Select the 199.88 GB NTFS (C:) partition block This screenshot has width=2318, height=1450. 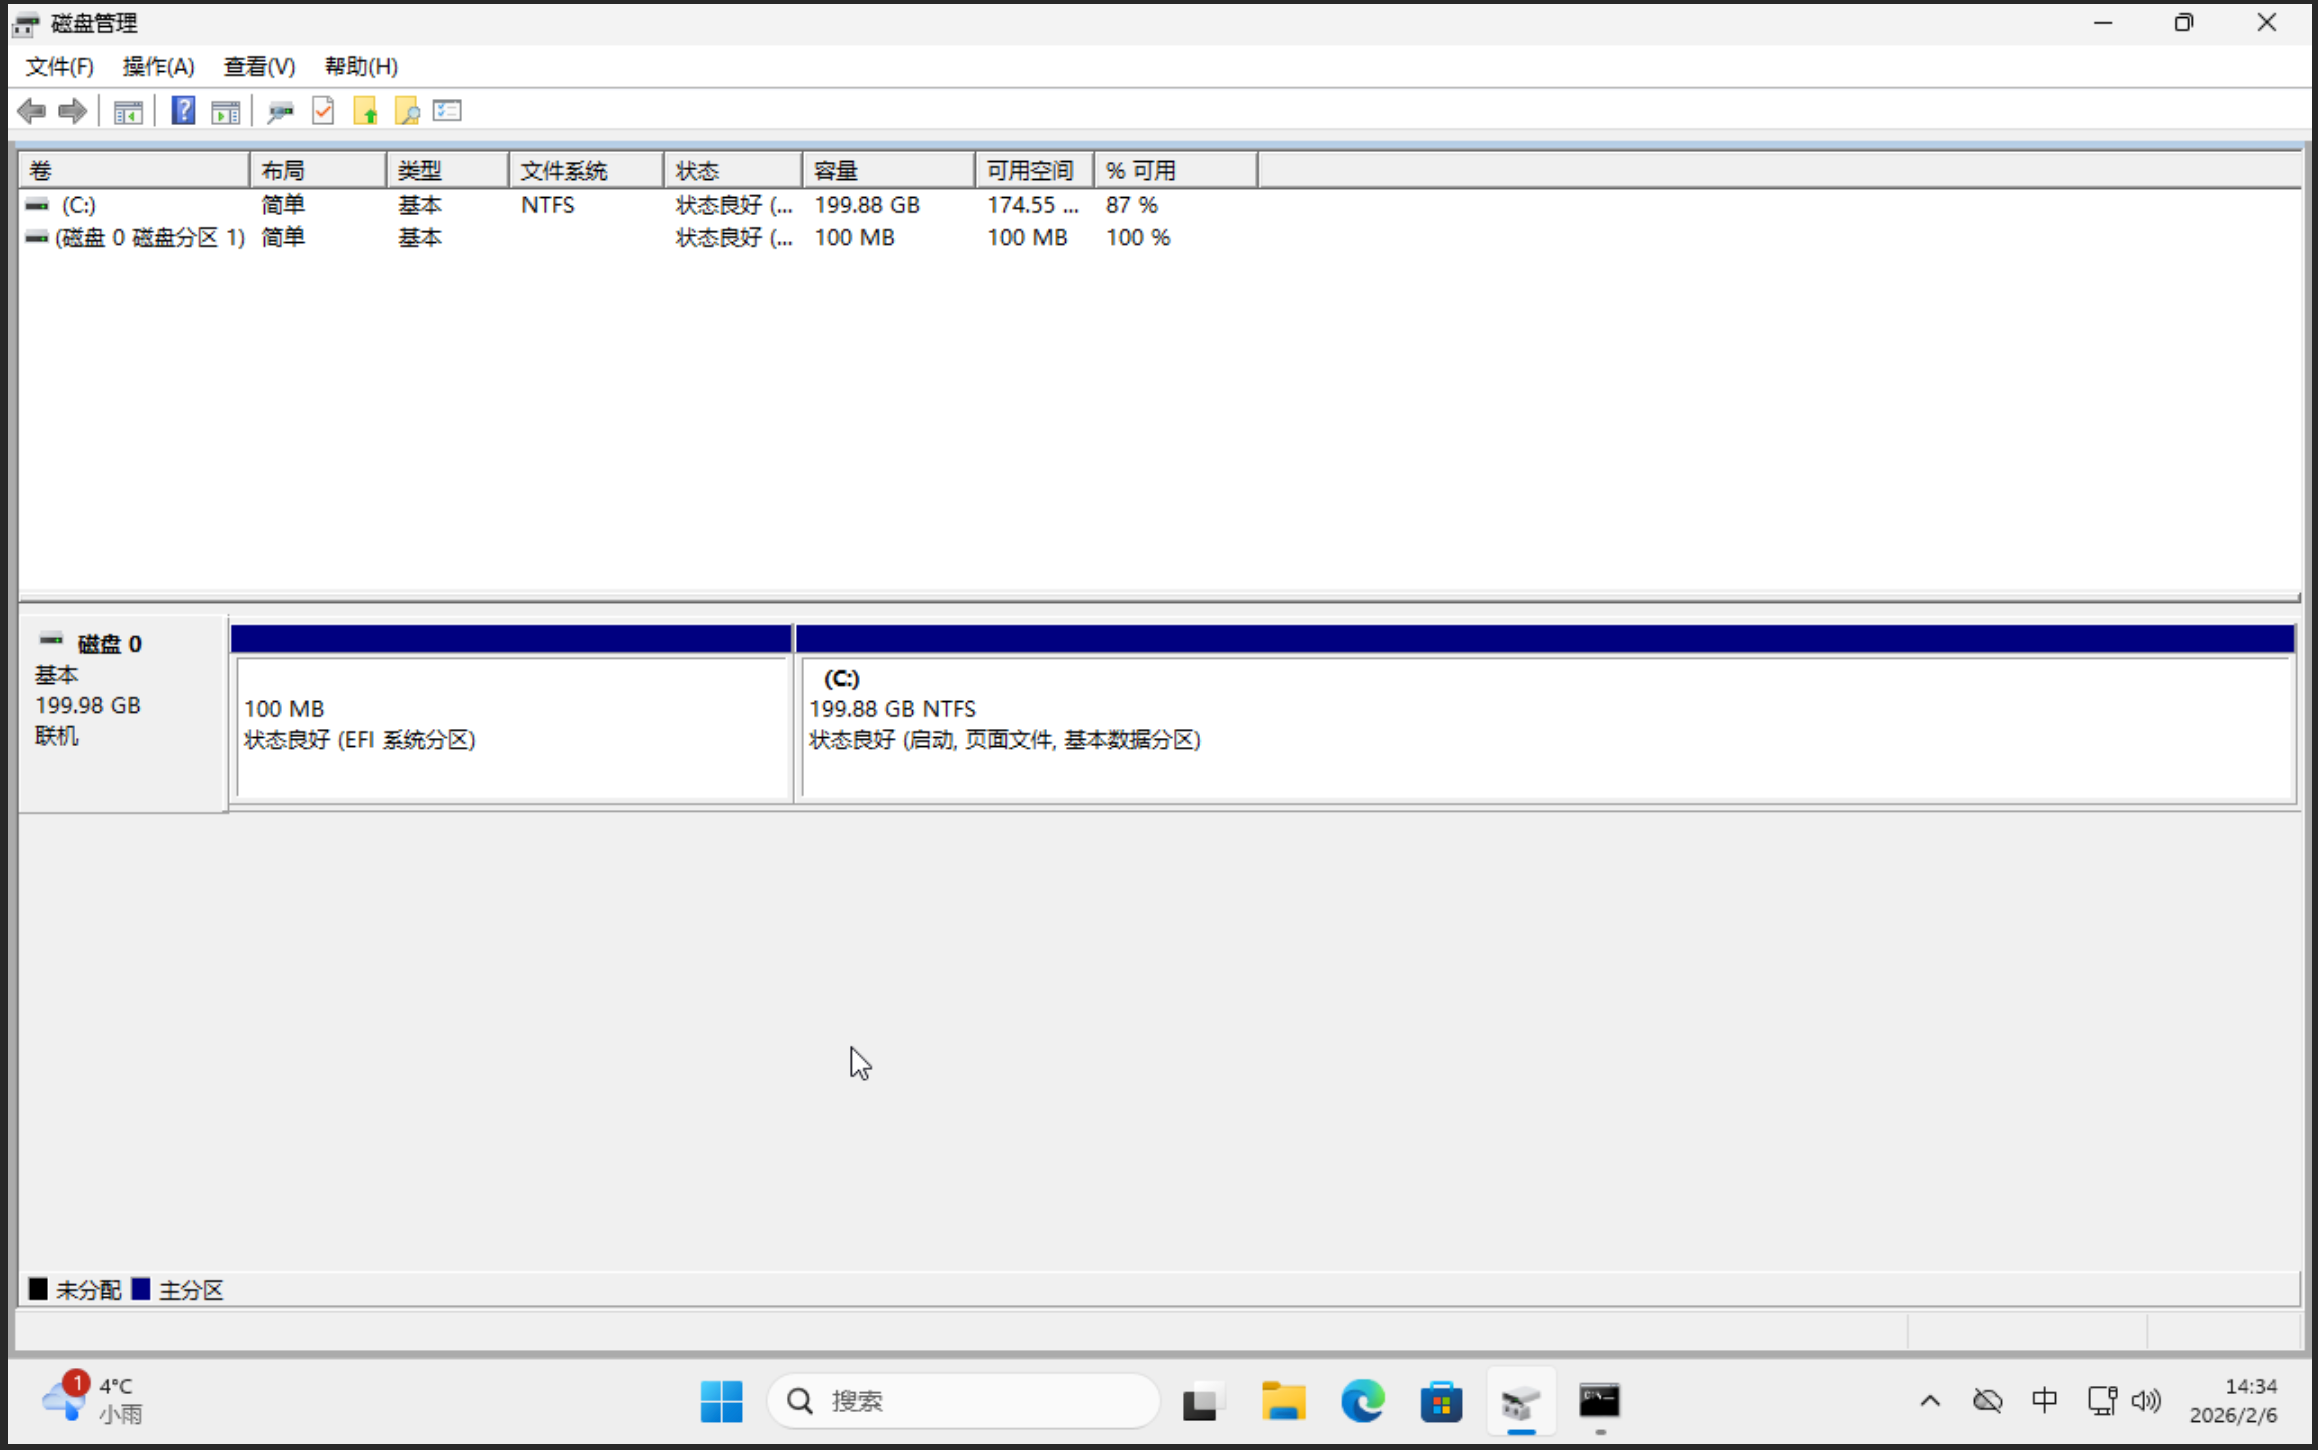tap(1544, 725)
